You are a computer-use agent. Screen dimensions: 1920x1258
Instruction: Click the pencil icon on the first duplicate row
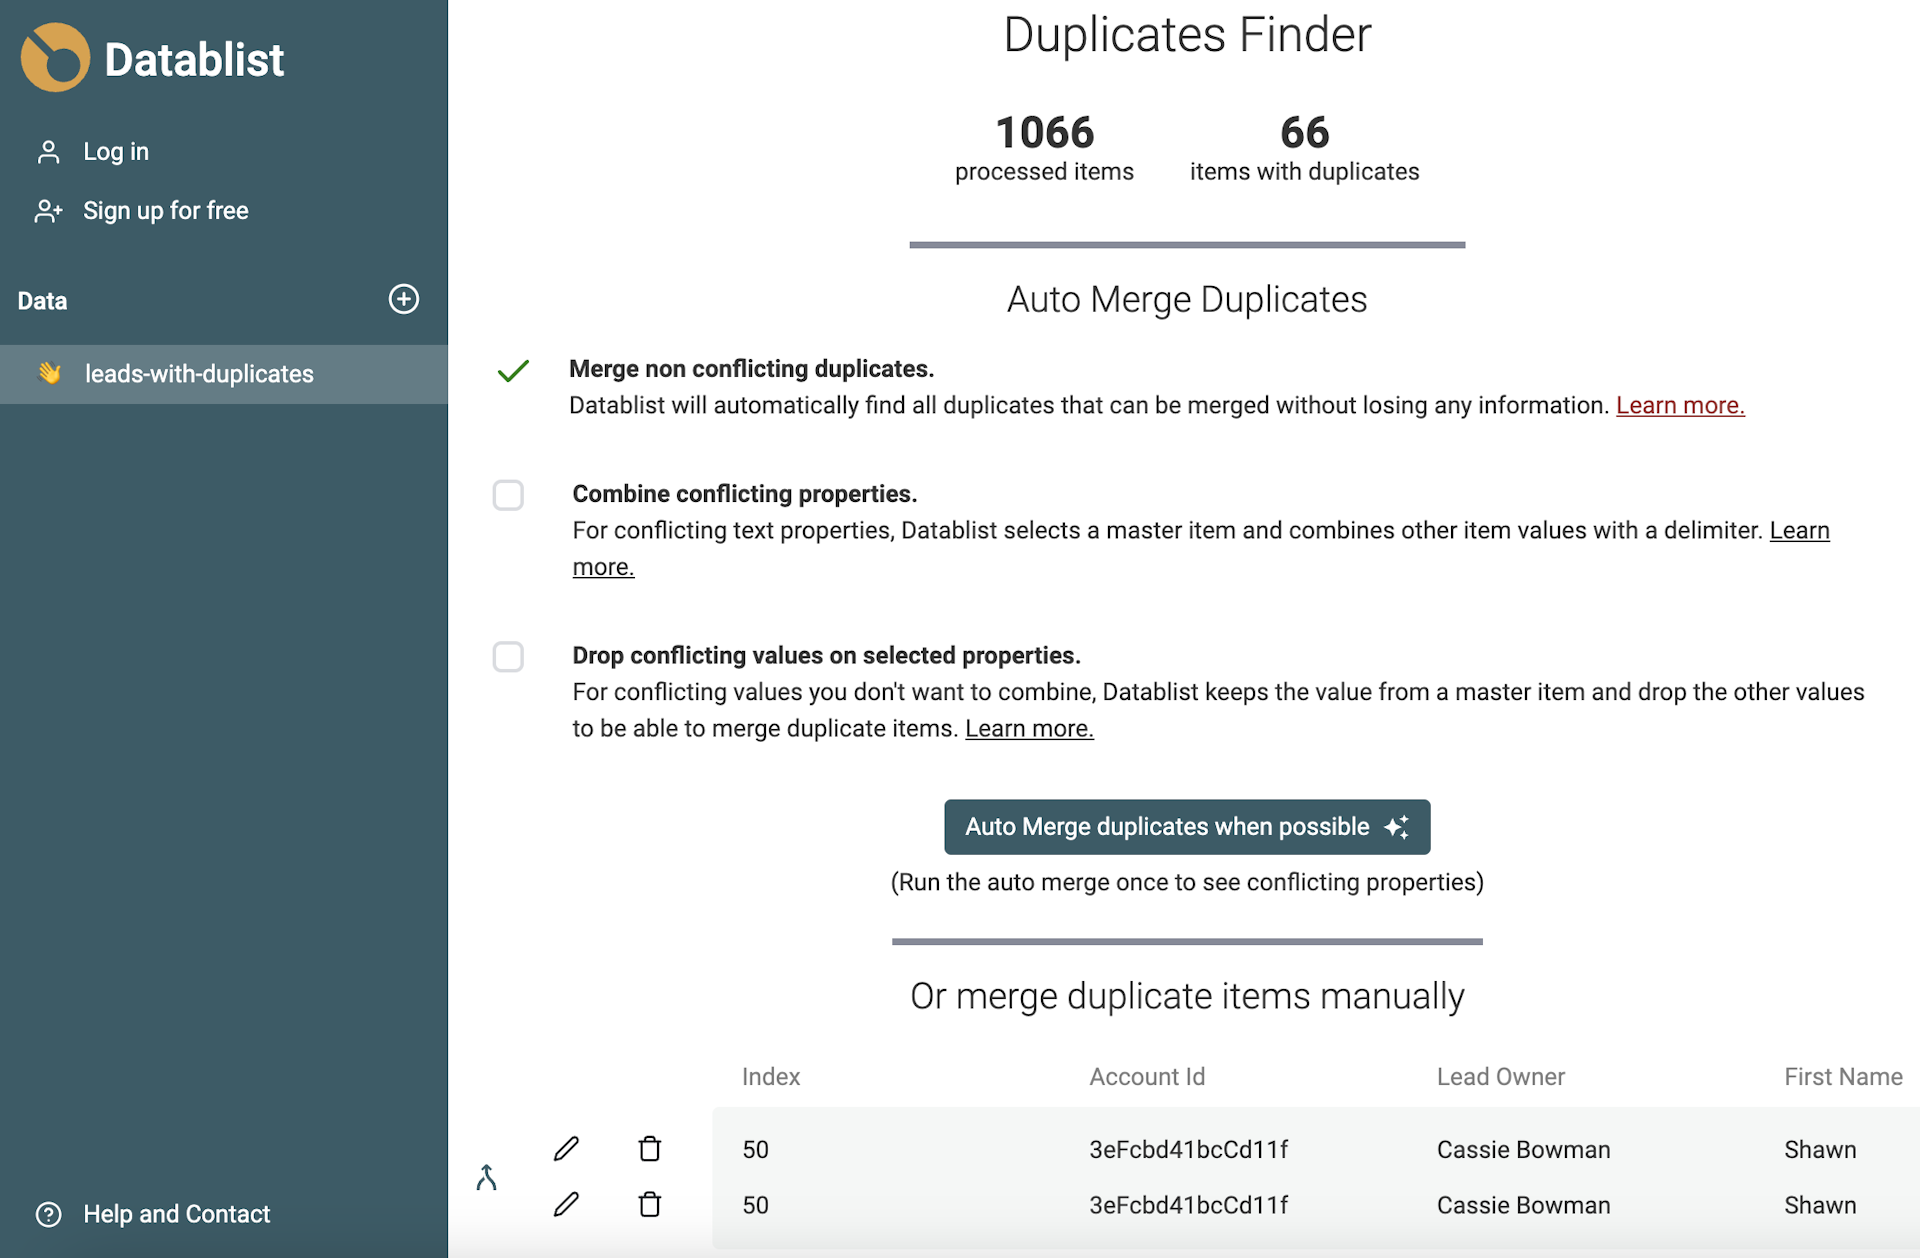(x=566, y=1148)
